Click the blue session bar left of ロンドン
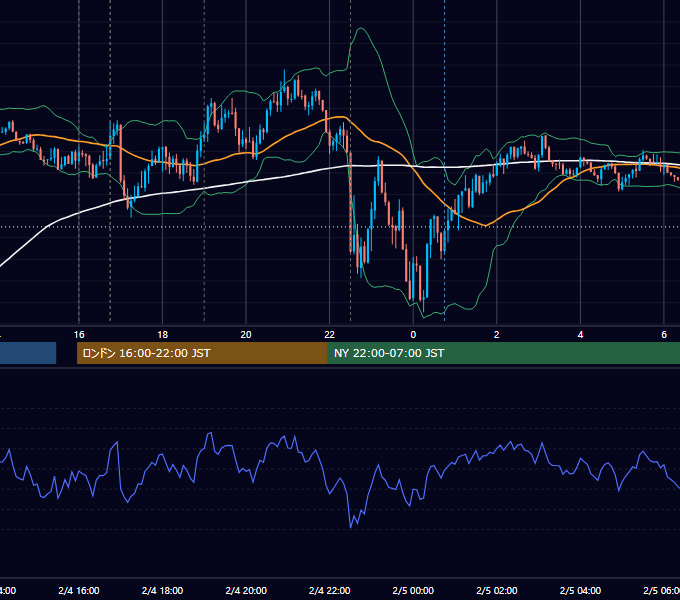This screenshot has height=600, width=680. [x=28, y=353]
